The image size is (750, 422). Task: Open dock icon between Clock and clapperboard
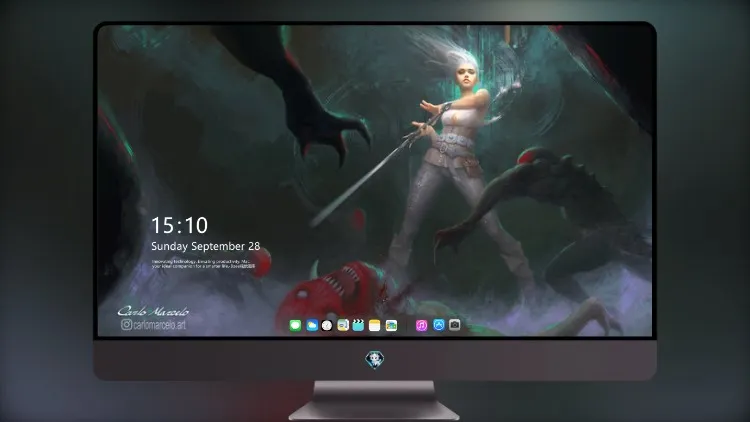342,325
